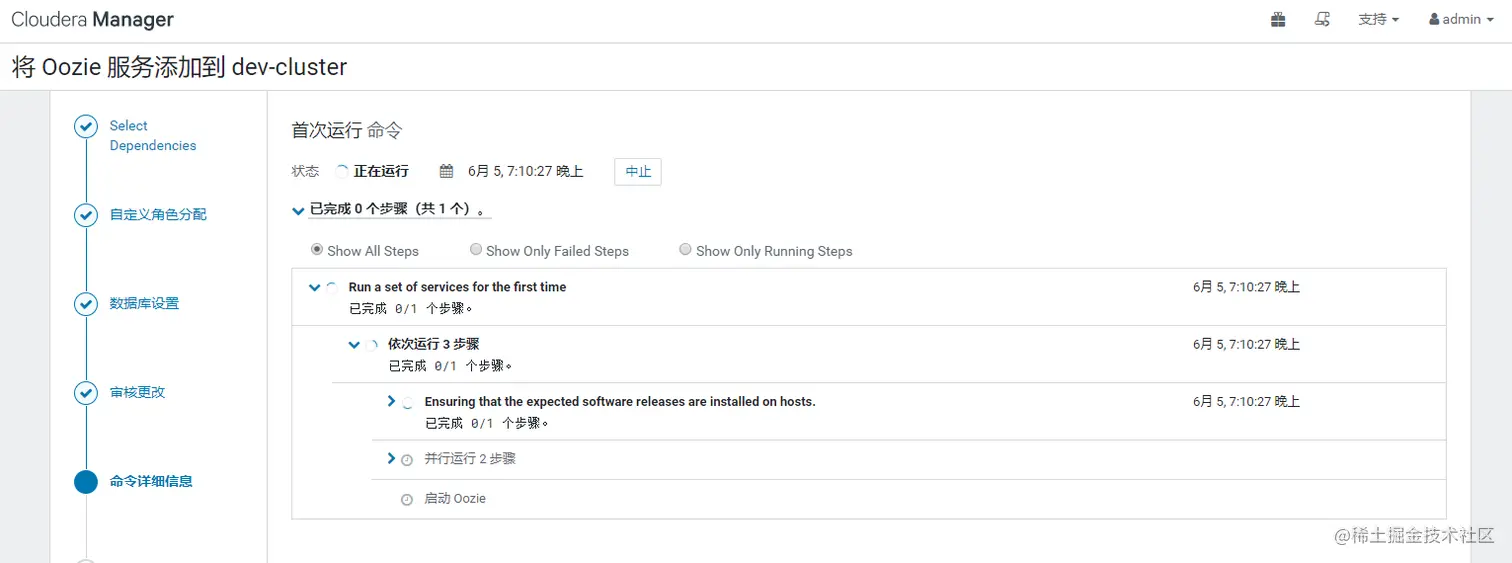The image size is (1512, 563).
Task: Click the 审核更改 step check icon
Action: pyautogui.click(x=86, y=393)
